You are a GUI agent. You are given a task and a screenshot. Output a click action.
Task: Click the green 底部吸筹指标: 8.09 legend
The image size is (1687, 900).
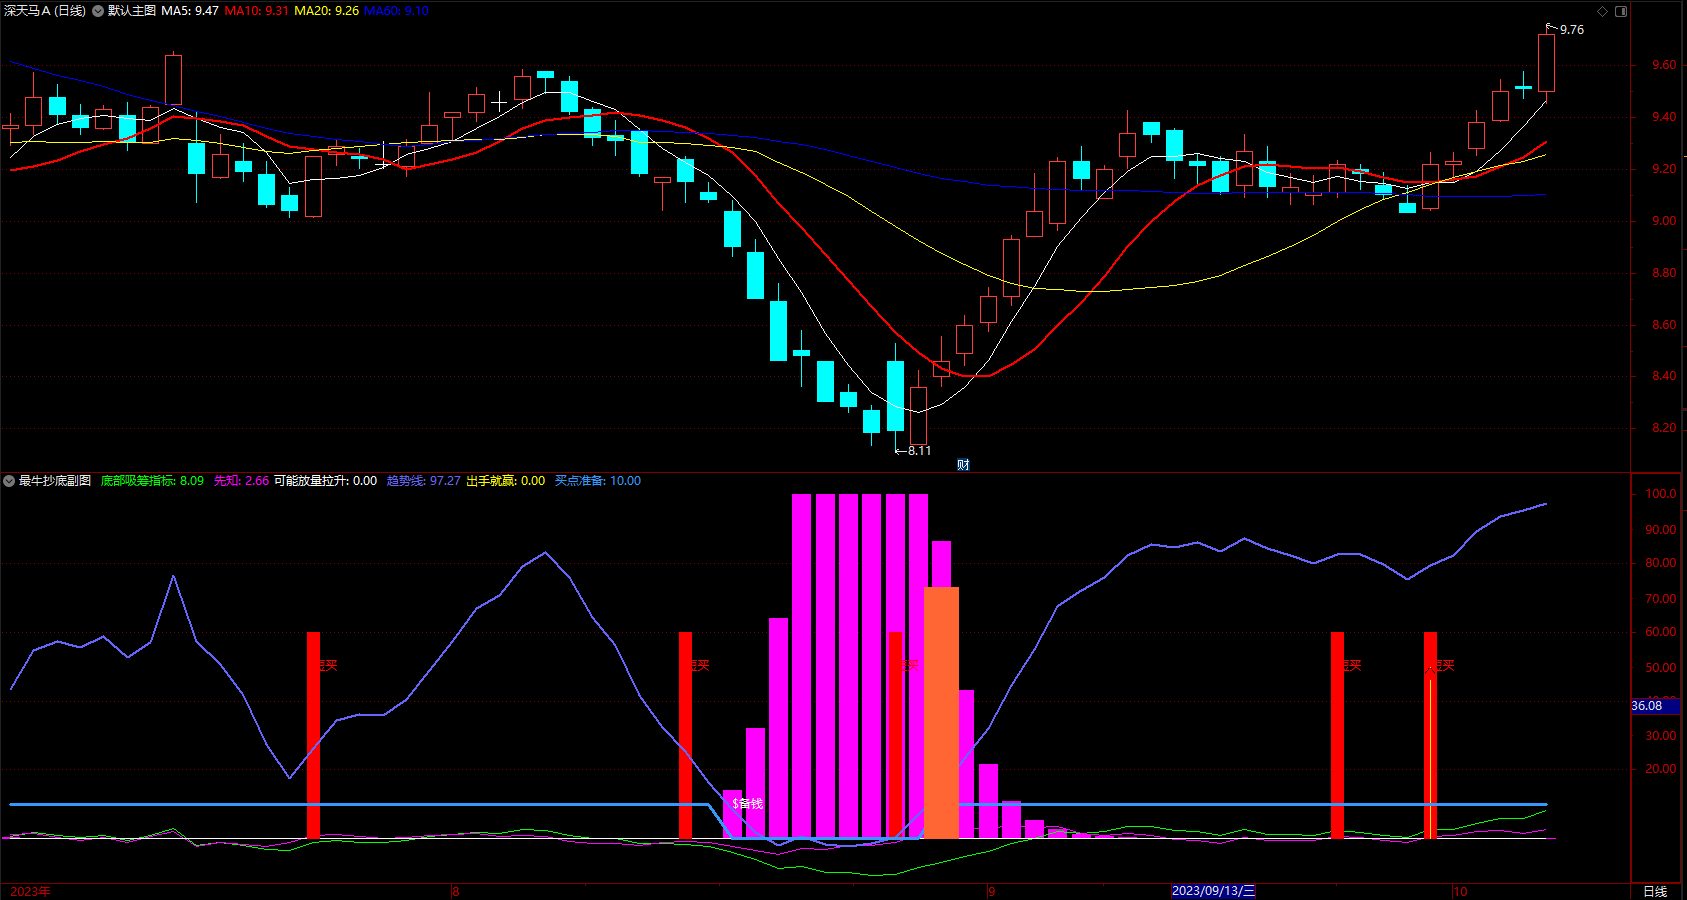(x=152, y=481)
